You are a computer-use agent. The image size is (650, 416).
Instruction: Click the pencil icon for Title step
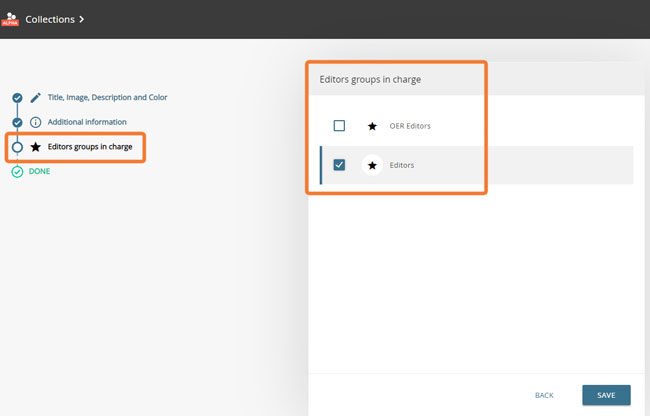coord(36,97)
